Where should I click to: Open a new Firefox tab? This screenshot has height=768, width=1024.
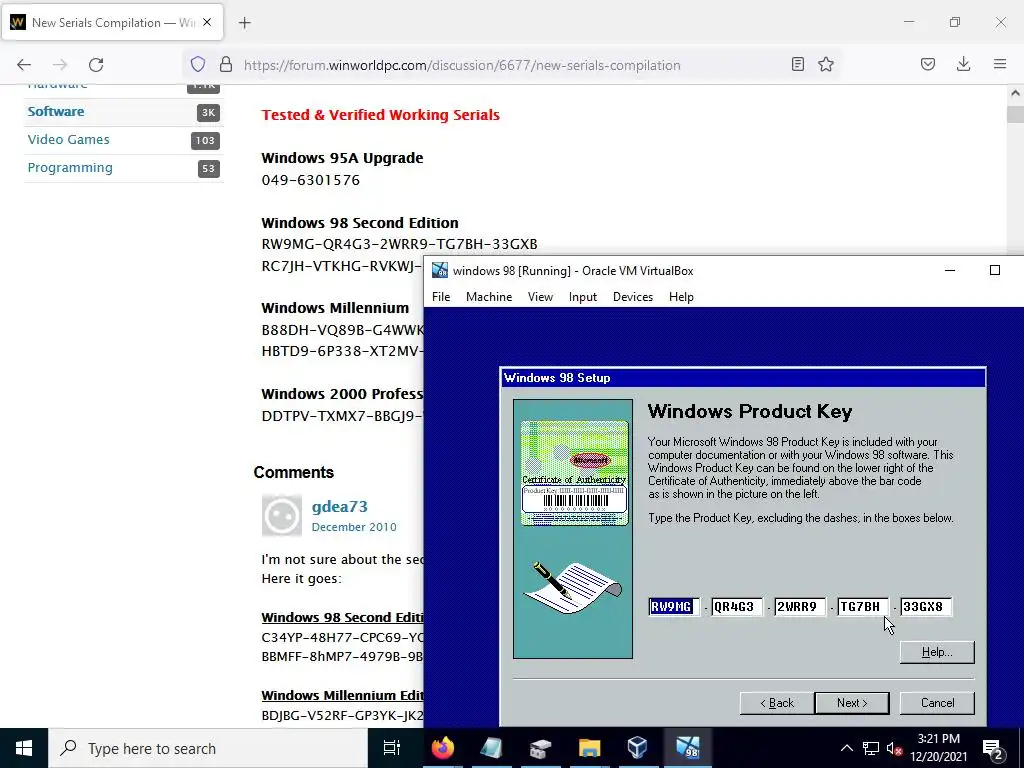coord(244,23)
